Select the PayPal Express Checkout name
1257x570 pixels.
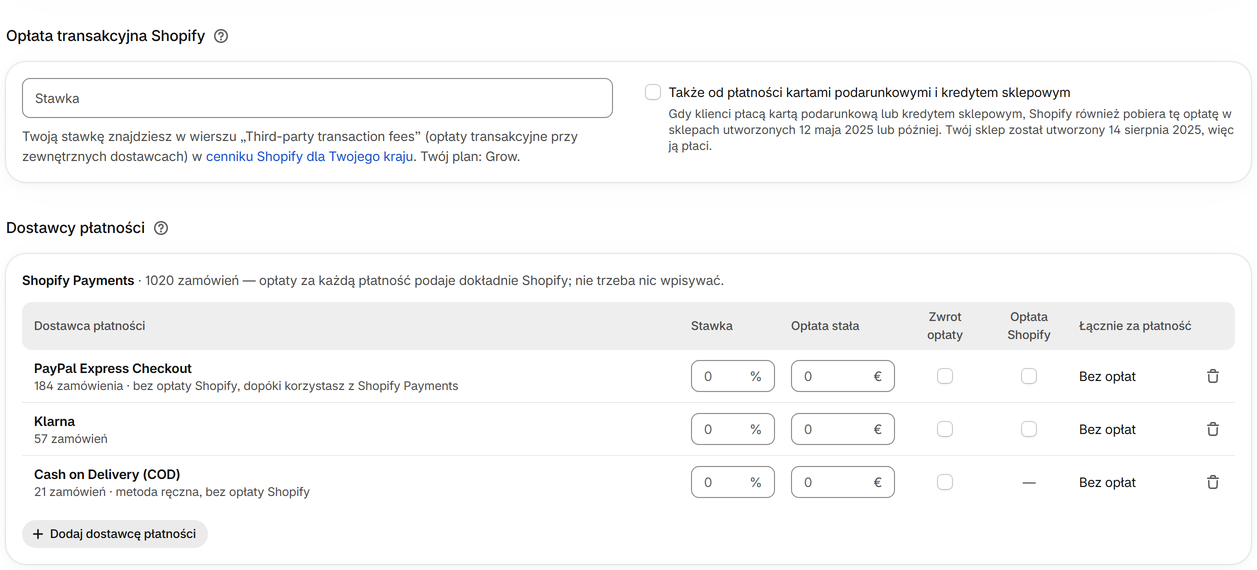[113, 368]
